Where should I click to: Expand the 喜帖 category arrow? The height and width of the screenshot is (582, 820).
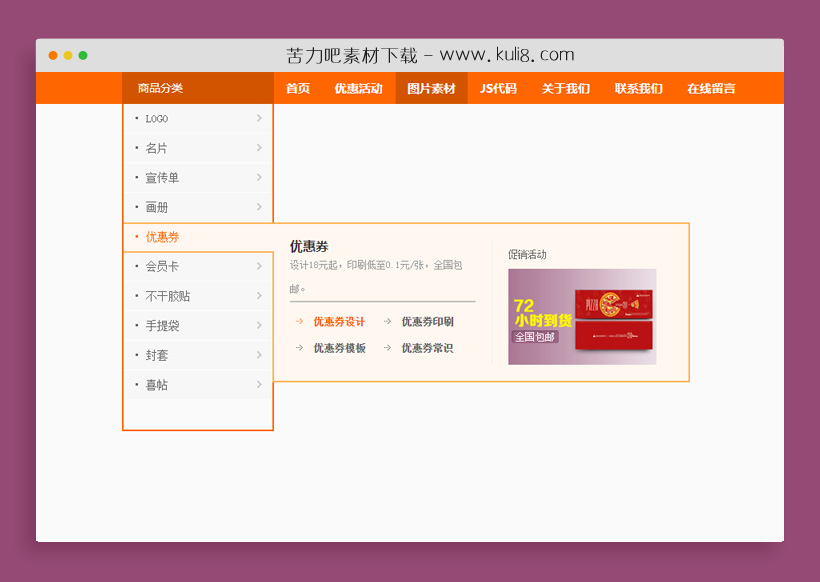(x=260, y=384)
